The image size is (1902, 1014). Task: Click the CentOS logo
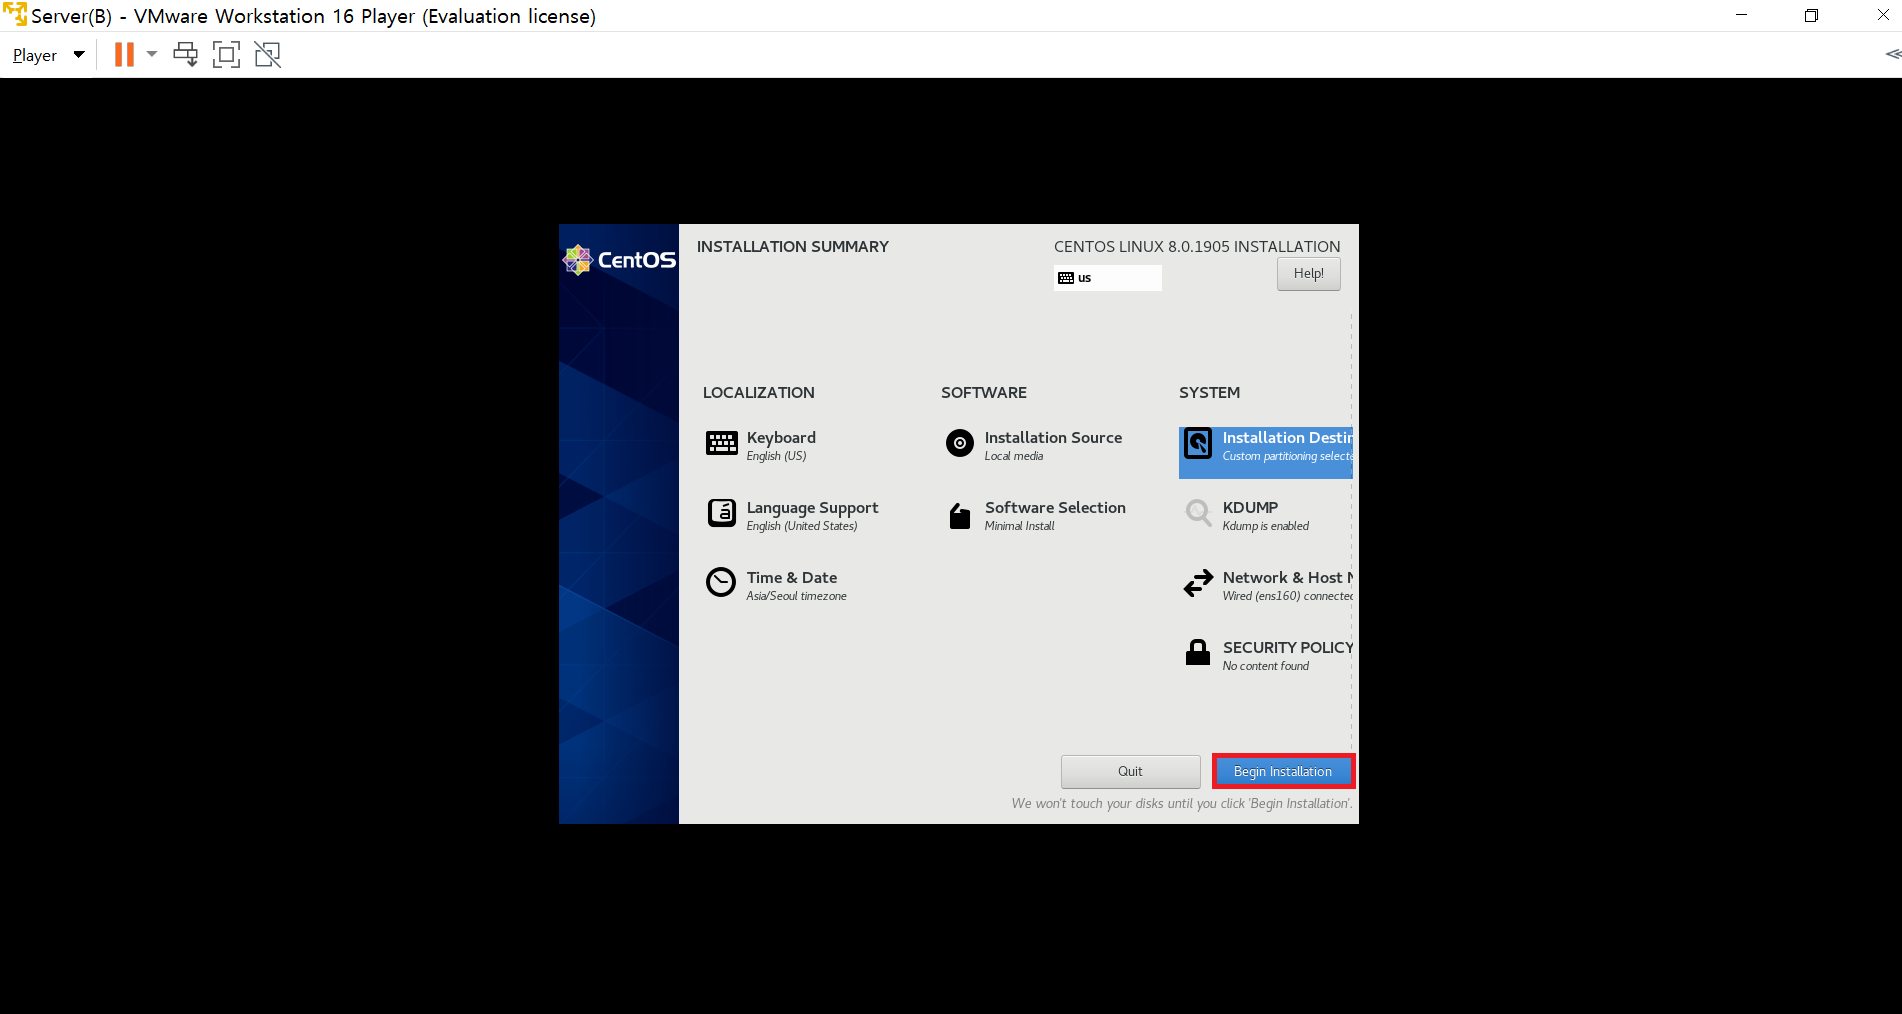click(619, 260)
